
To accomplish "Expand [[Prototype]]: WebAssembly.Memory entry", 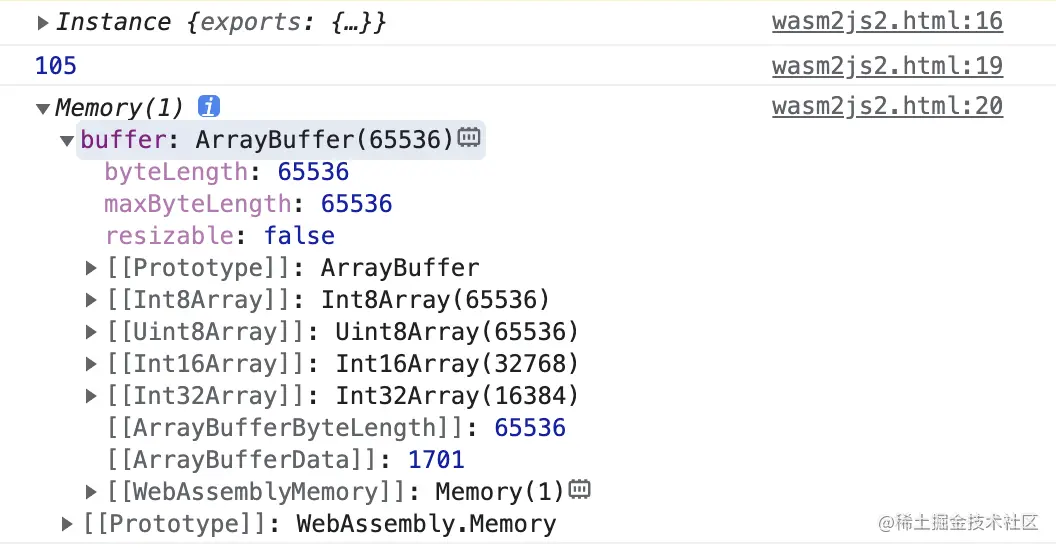I will click(67, 524).
